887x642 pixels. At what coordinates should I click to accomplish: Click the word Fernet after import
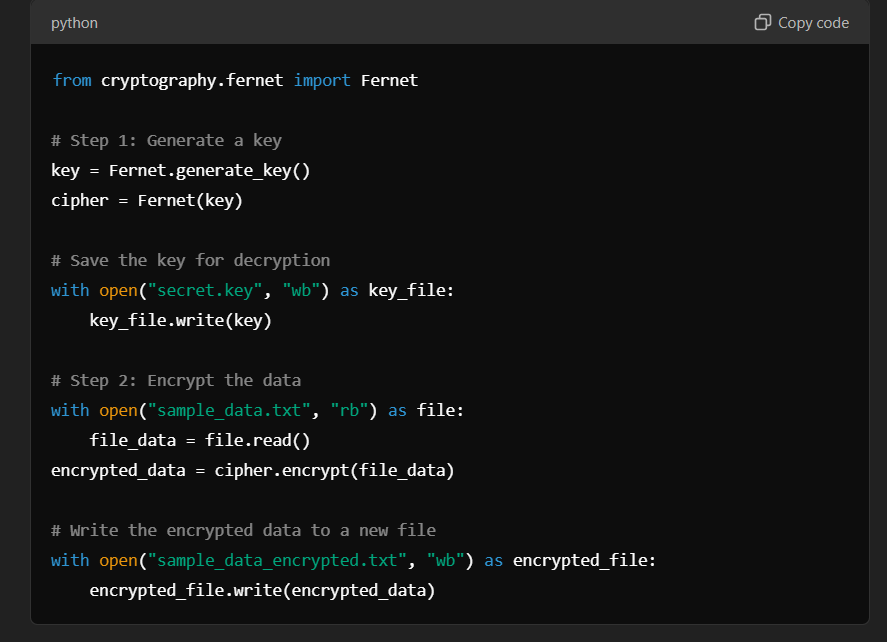(389, 80)
